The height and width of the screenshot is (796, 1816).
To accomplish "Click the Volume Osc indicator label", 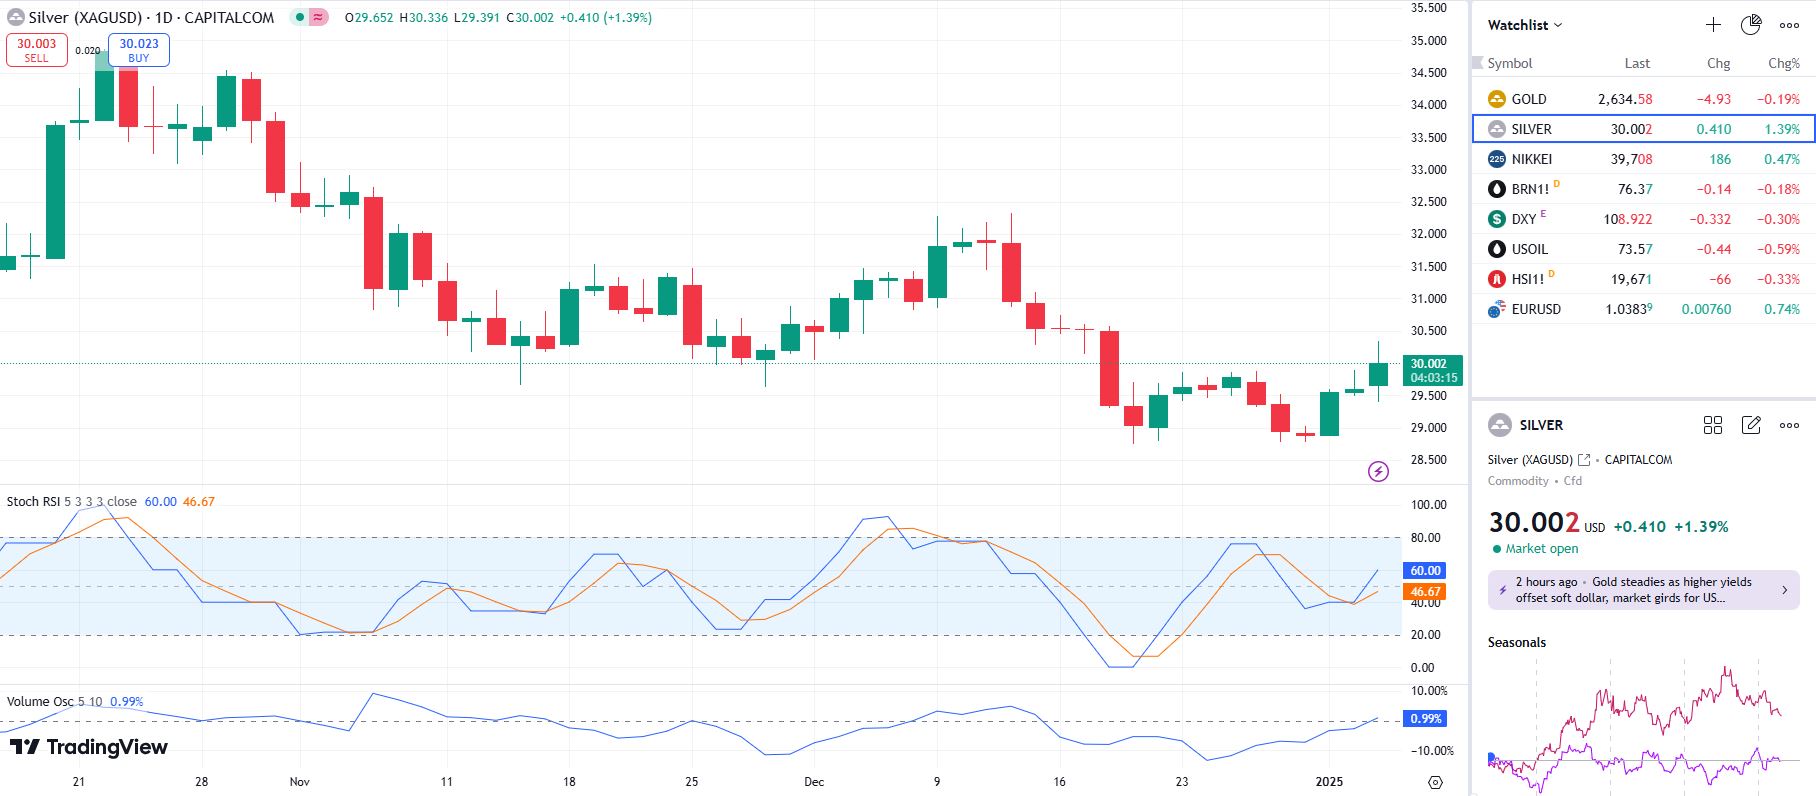I will [x=54, y=702].
